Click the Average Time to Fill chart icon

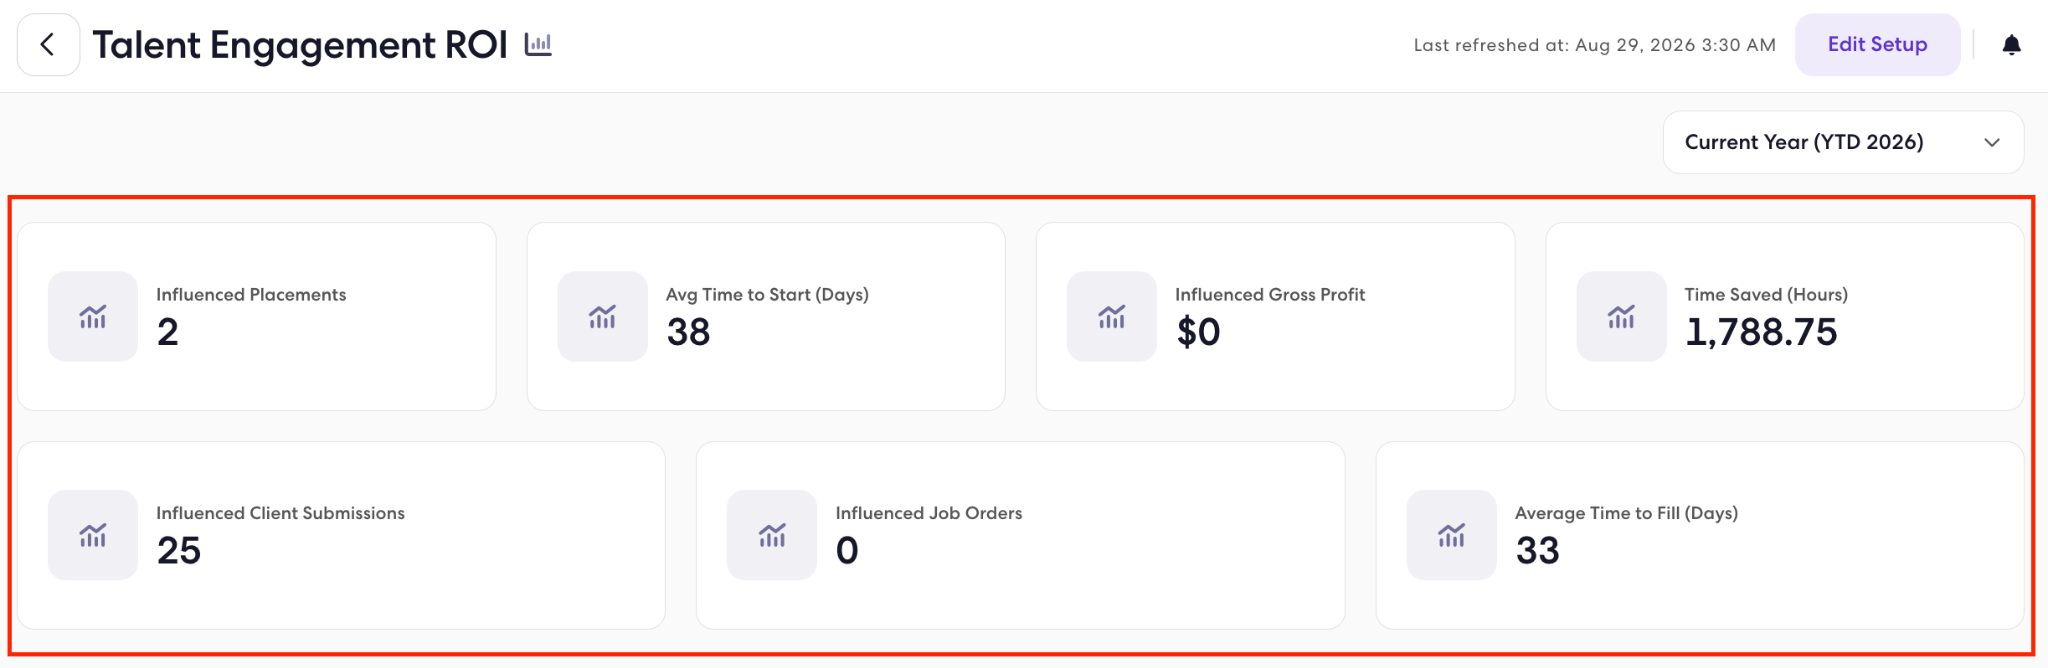1451,535
